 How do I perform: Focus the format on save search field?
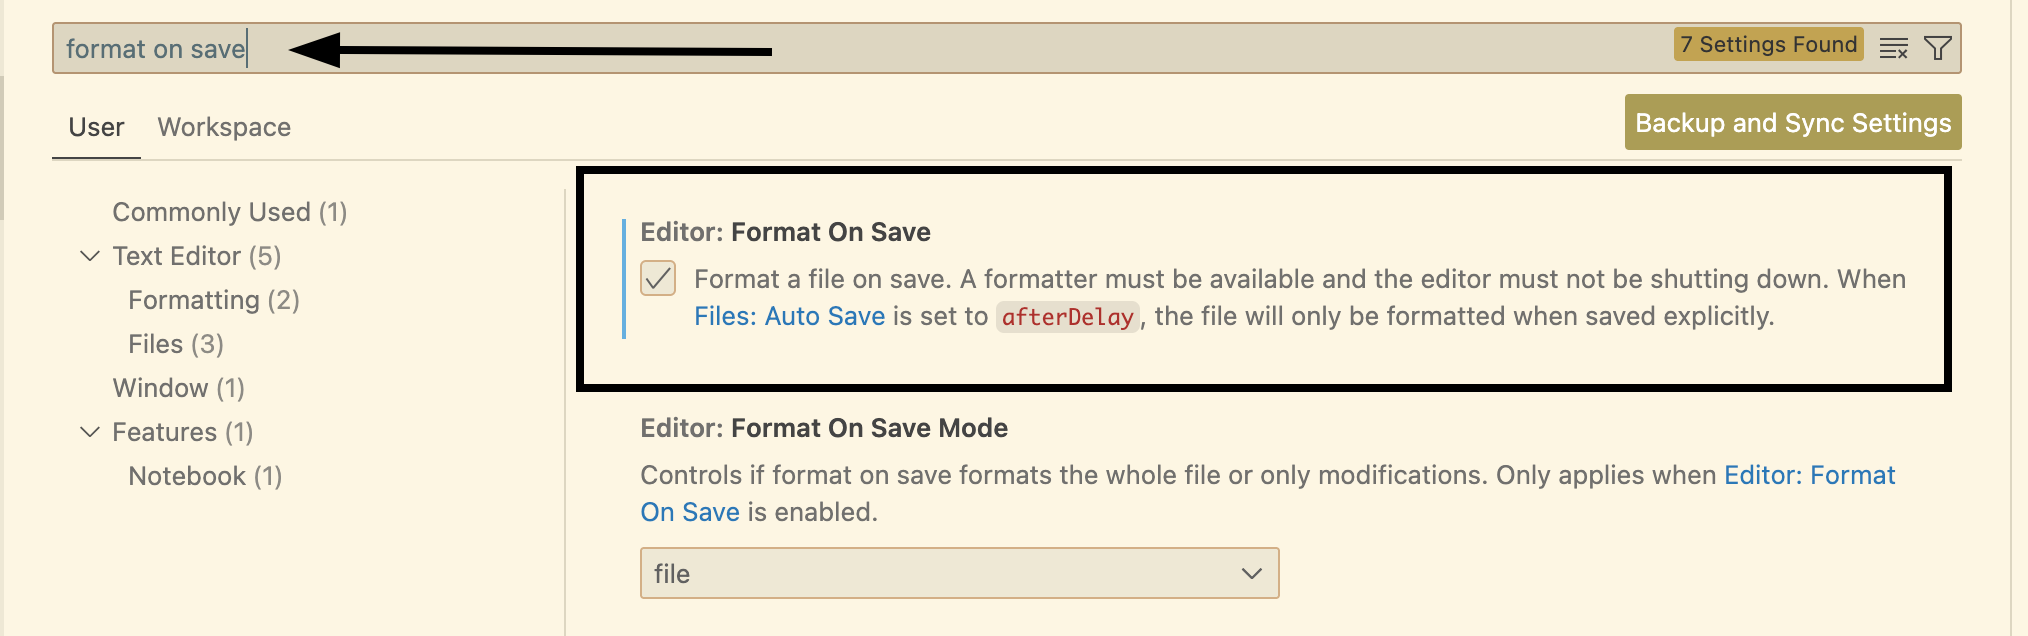[x=860, y=48]
